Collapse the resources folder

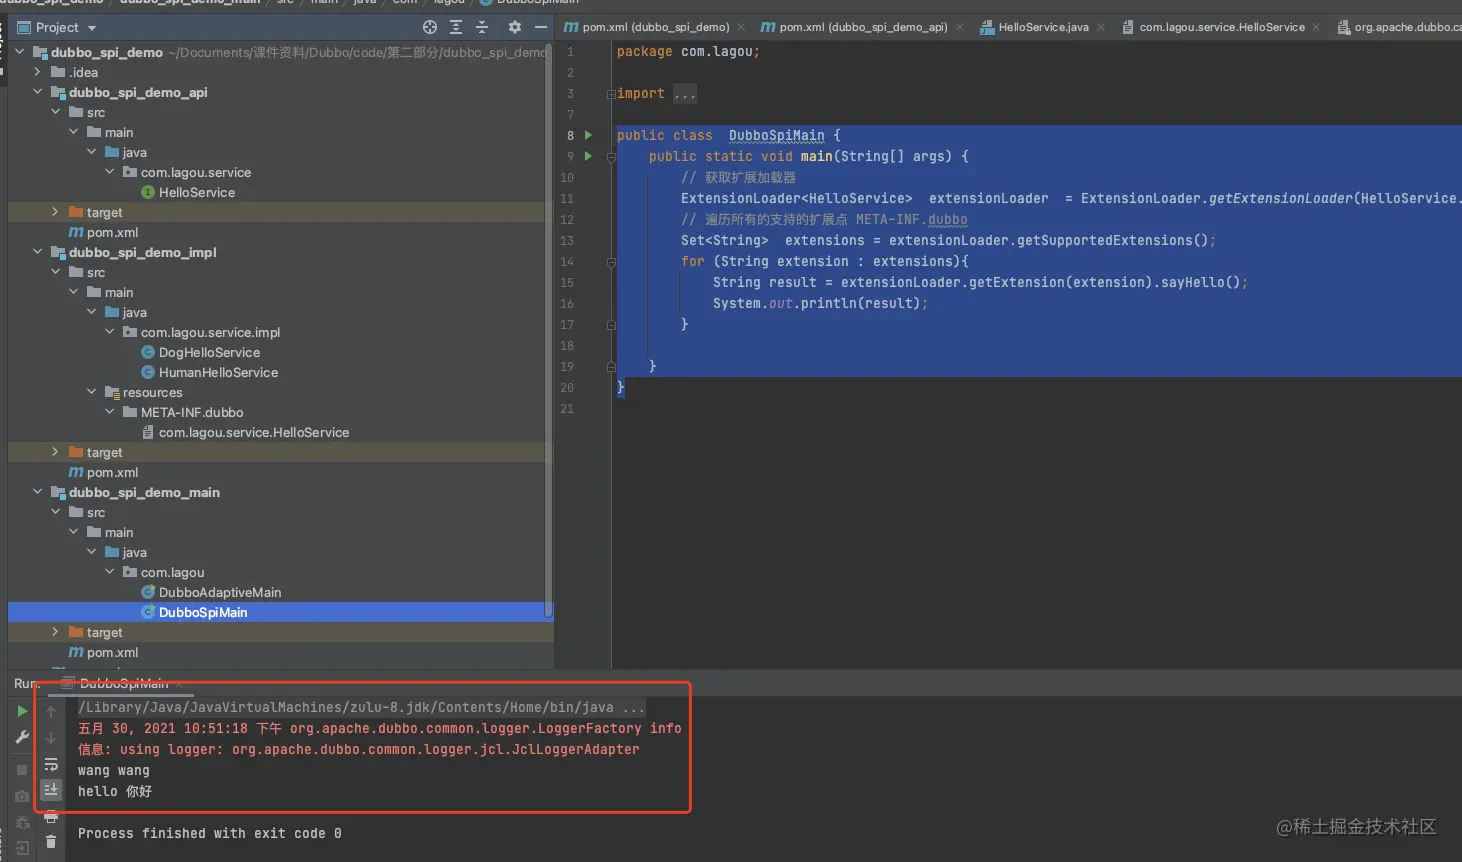[x=92, y=392]
